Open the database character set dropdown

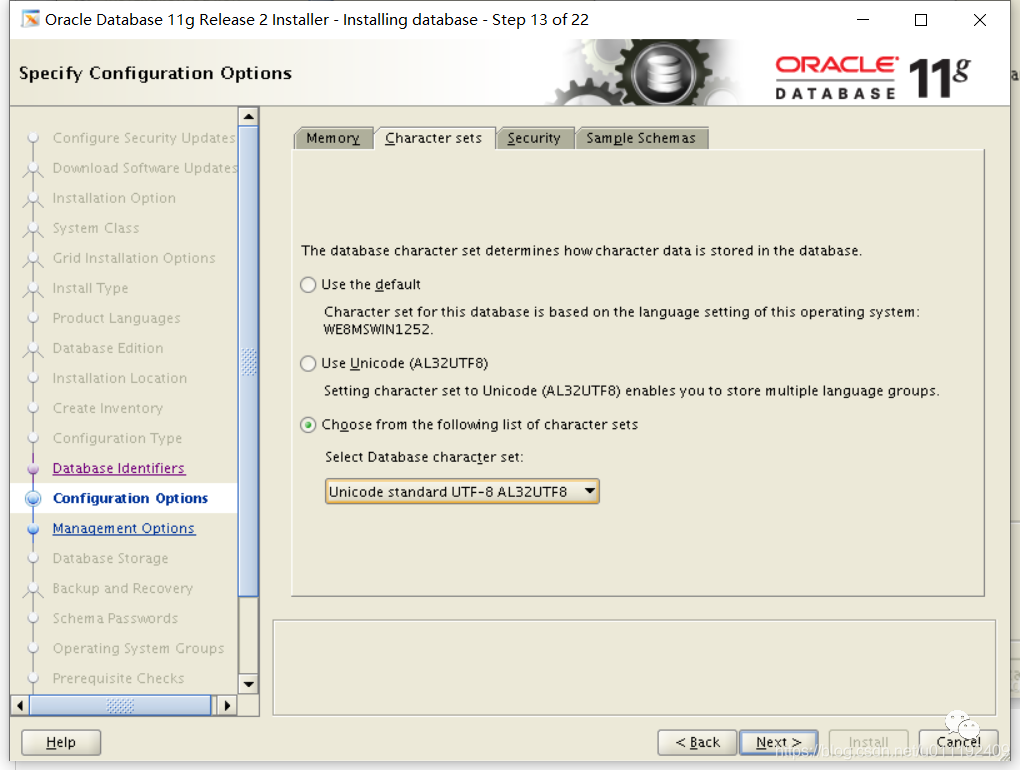click(x=462, y=492)
